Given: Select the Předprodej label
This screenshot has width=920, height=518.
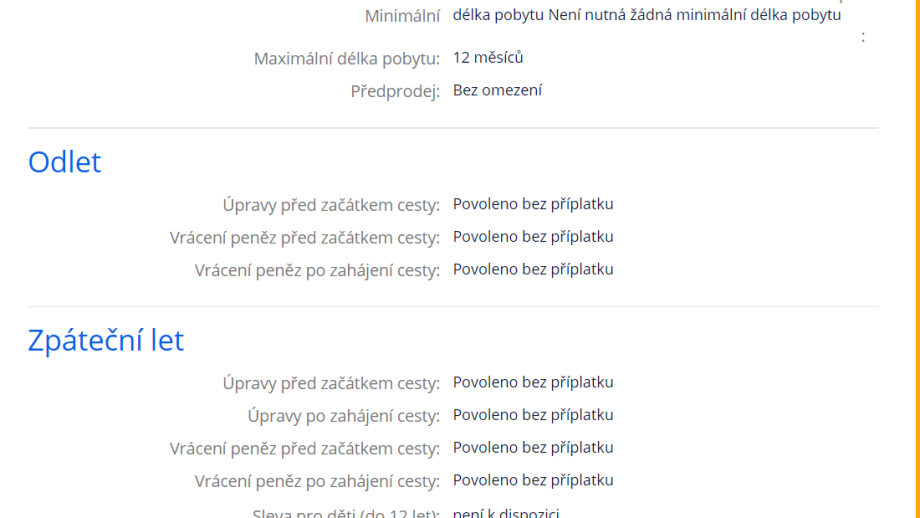Looking at the screenshot, I should point(395,91).
